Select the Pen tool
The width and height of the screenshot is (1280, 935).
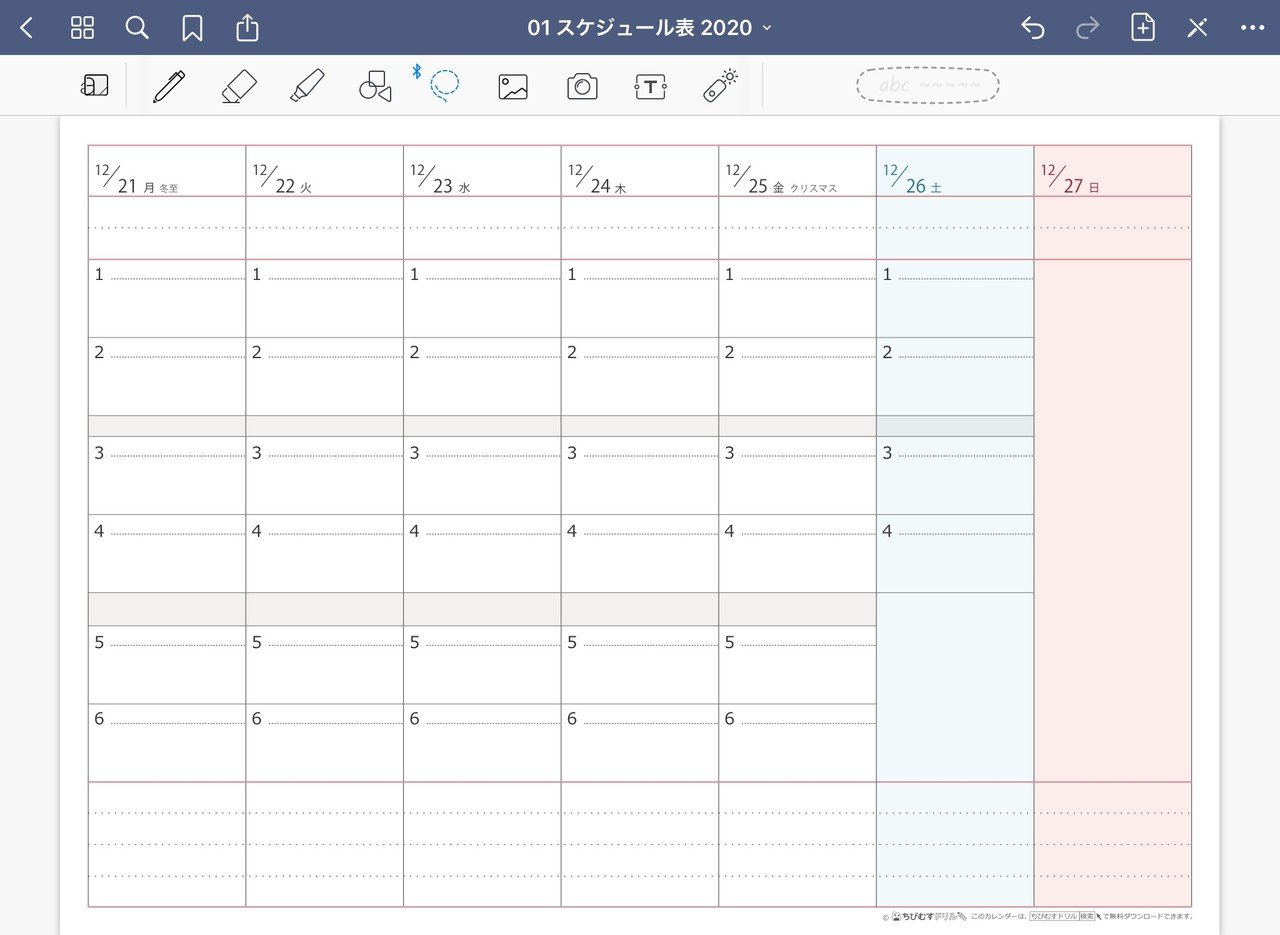click(170, 86)
